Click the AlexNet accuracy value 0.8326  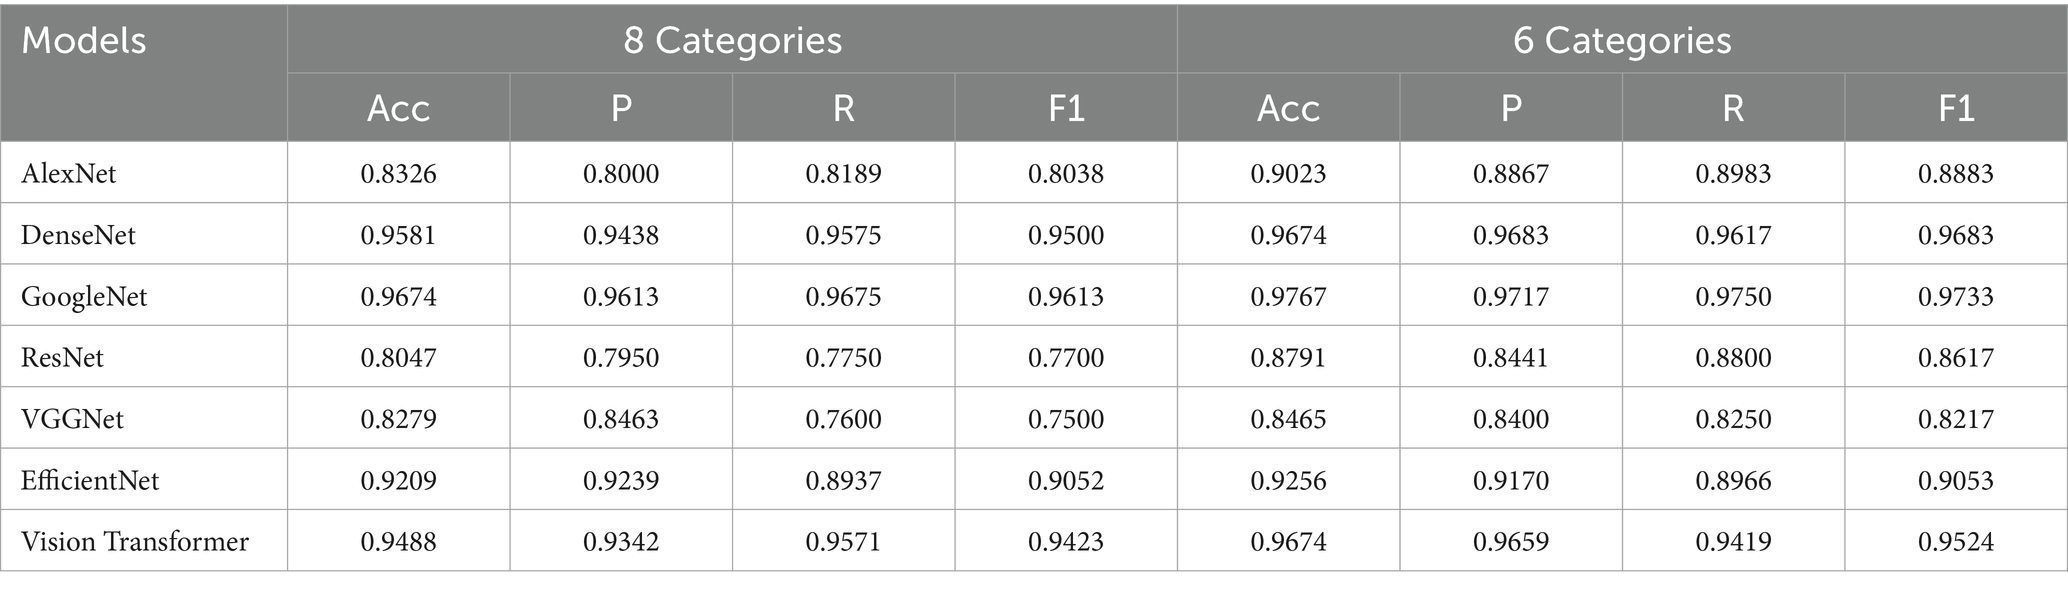pos(398,174)
